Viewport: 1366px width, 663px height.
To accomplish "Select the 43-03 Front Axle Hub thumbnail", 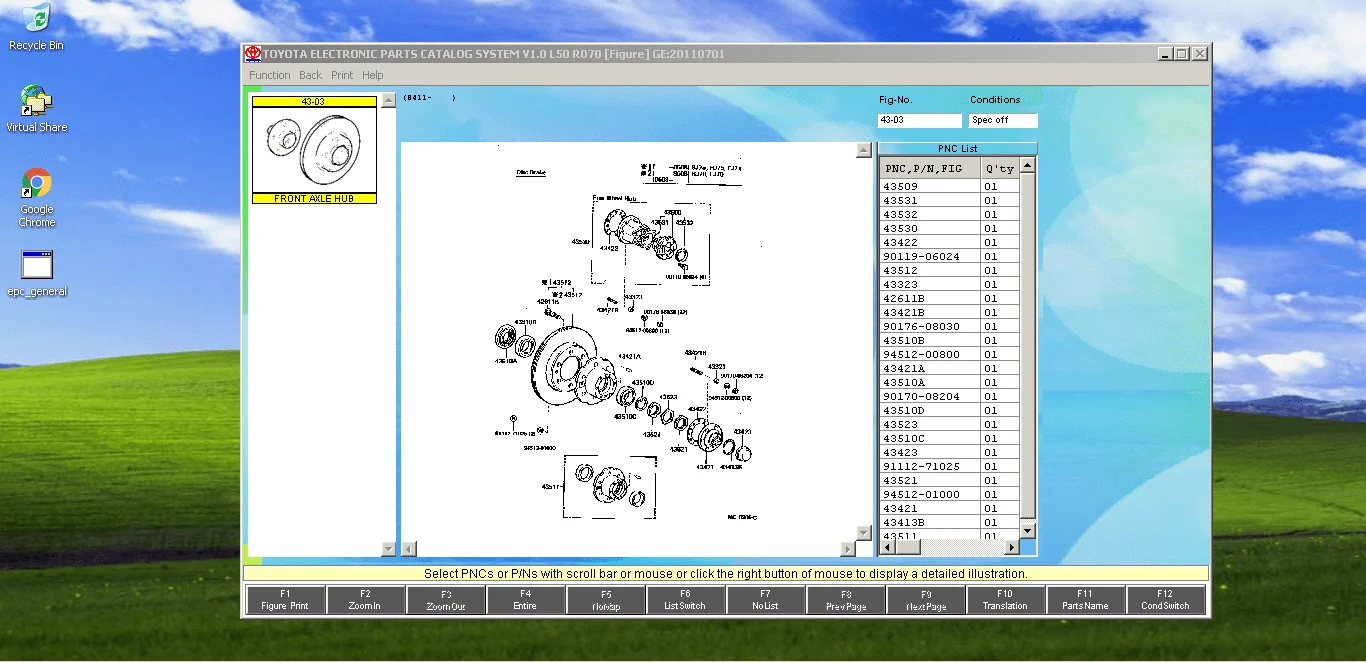I will pyautogui.click(x=314, y=150).
